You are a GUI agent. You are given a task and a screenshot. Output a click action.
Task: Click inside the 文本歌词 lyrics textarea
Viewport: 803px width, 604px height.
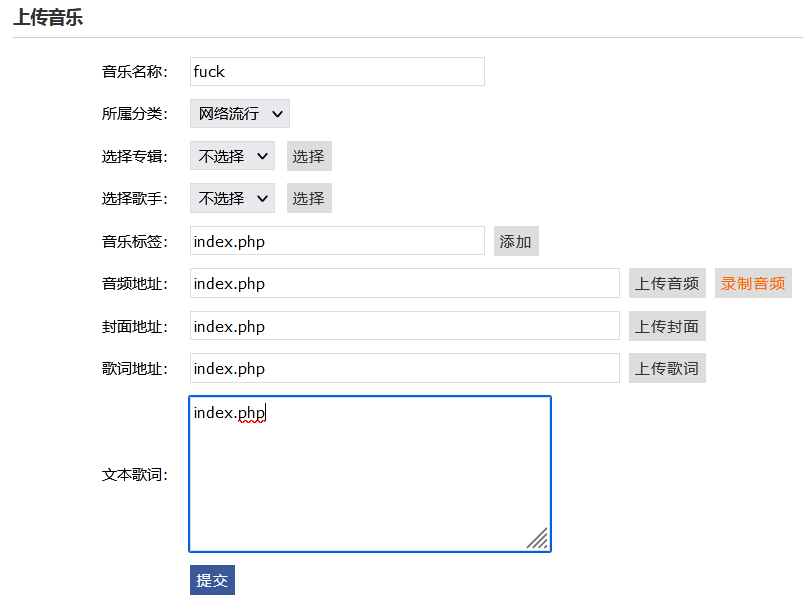(367, 470)
